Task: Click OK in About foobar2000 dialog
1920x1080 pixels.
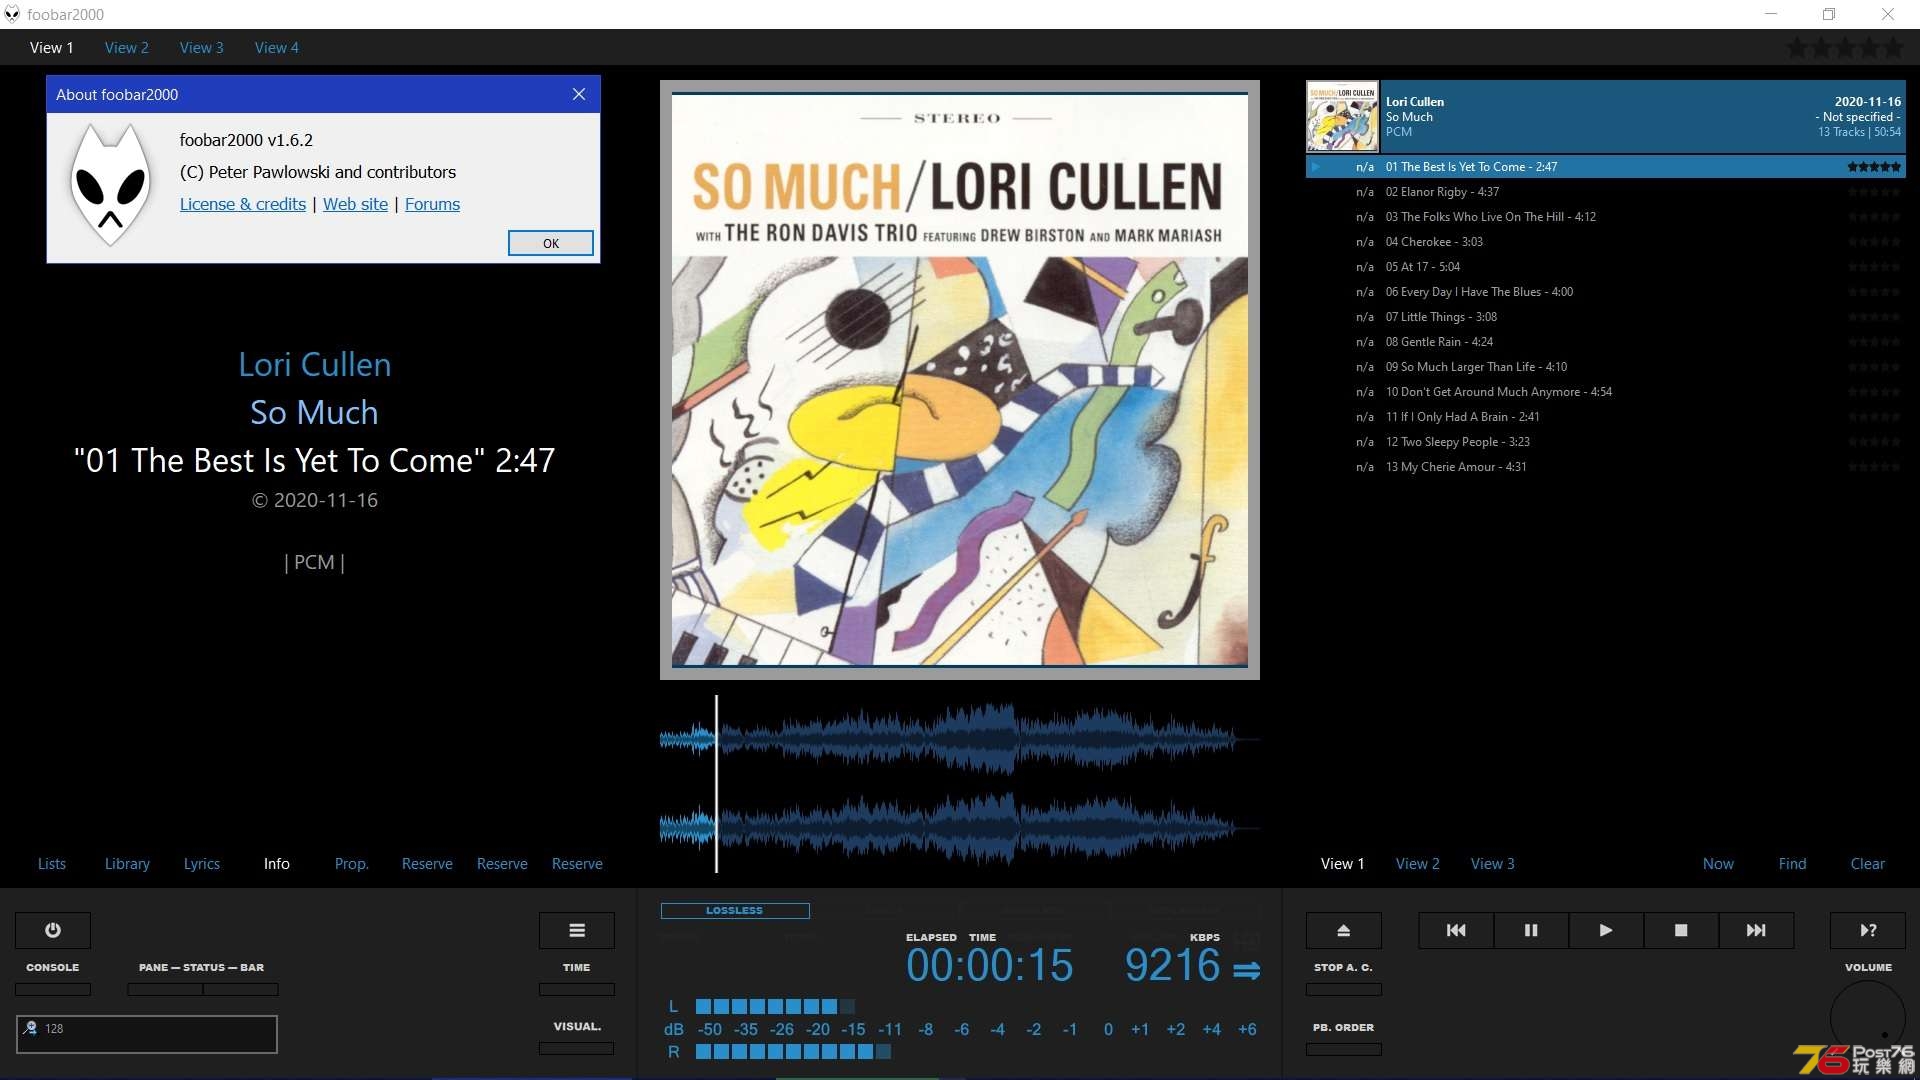Action: pyautogui.click(x=551, y=243)
